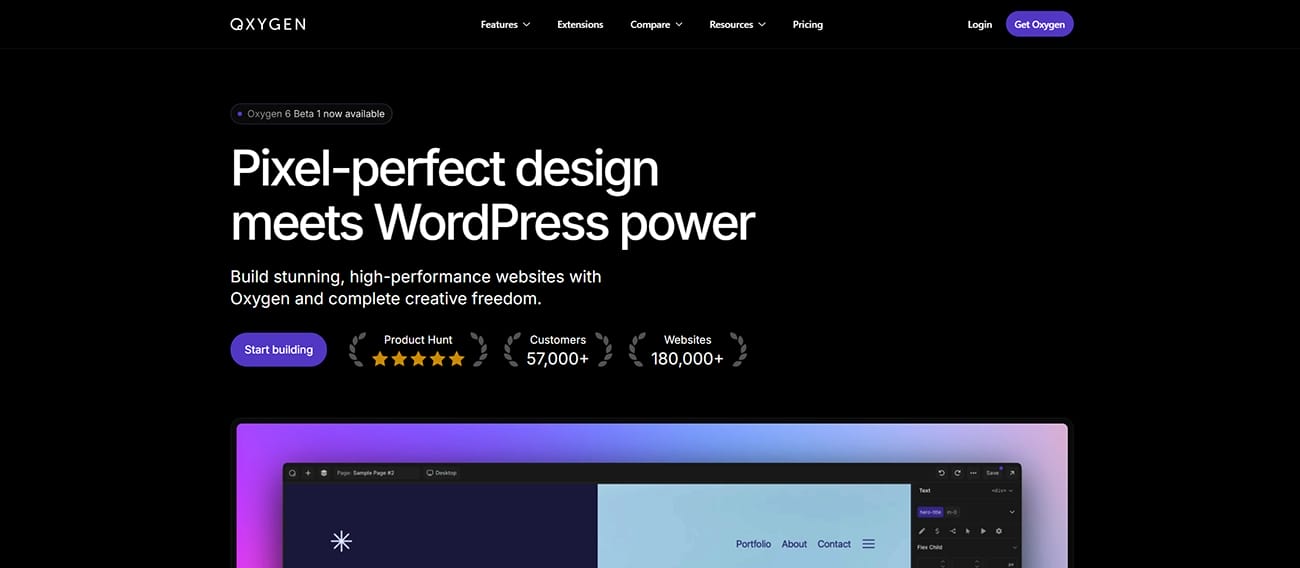Click the Login link

point(980,24)
